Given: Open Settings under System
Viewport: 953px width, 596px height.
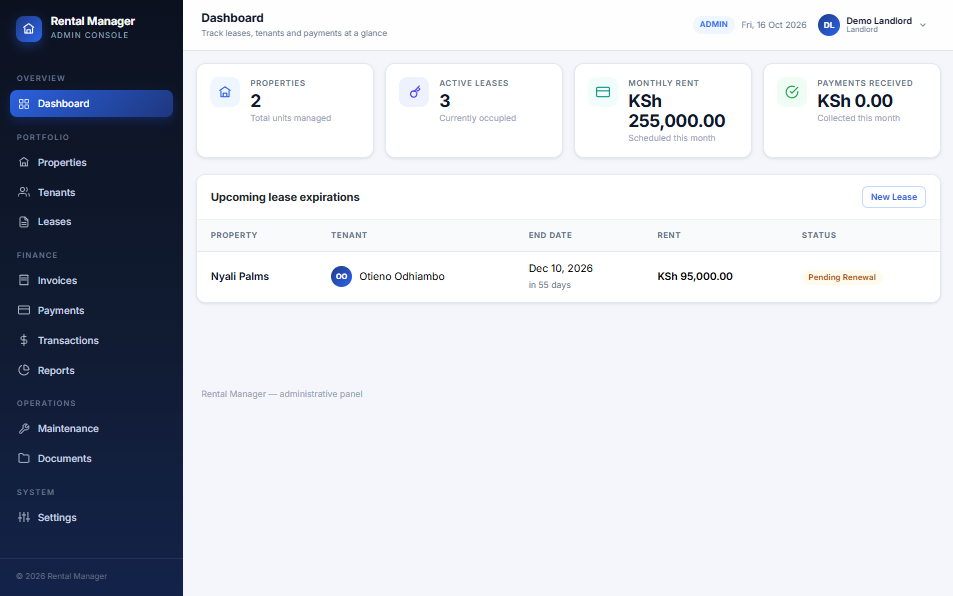Looking at the screenshot, I should 91,517.
